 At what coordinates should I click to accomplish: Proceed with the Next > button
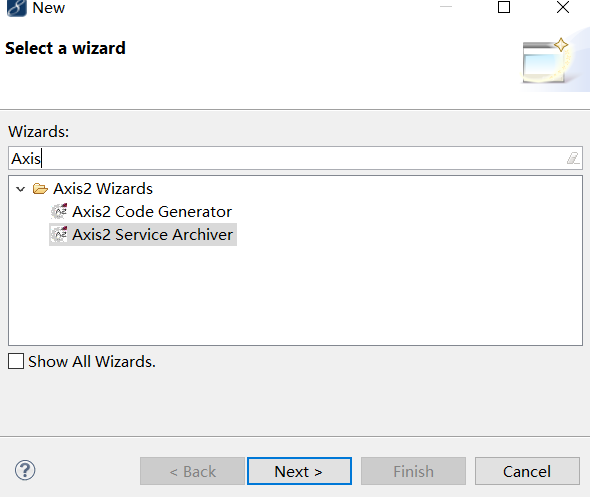point(300,471)
